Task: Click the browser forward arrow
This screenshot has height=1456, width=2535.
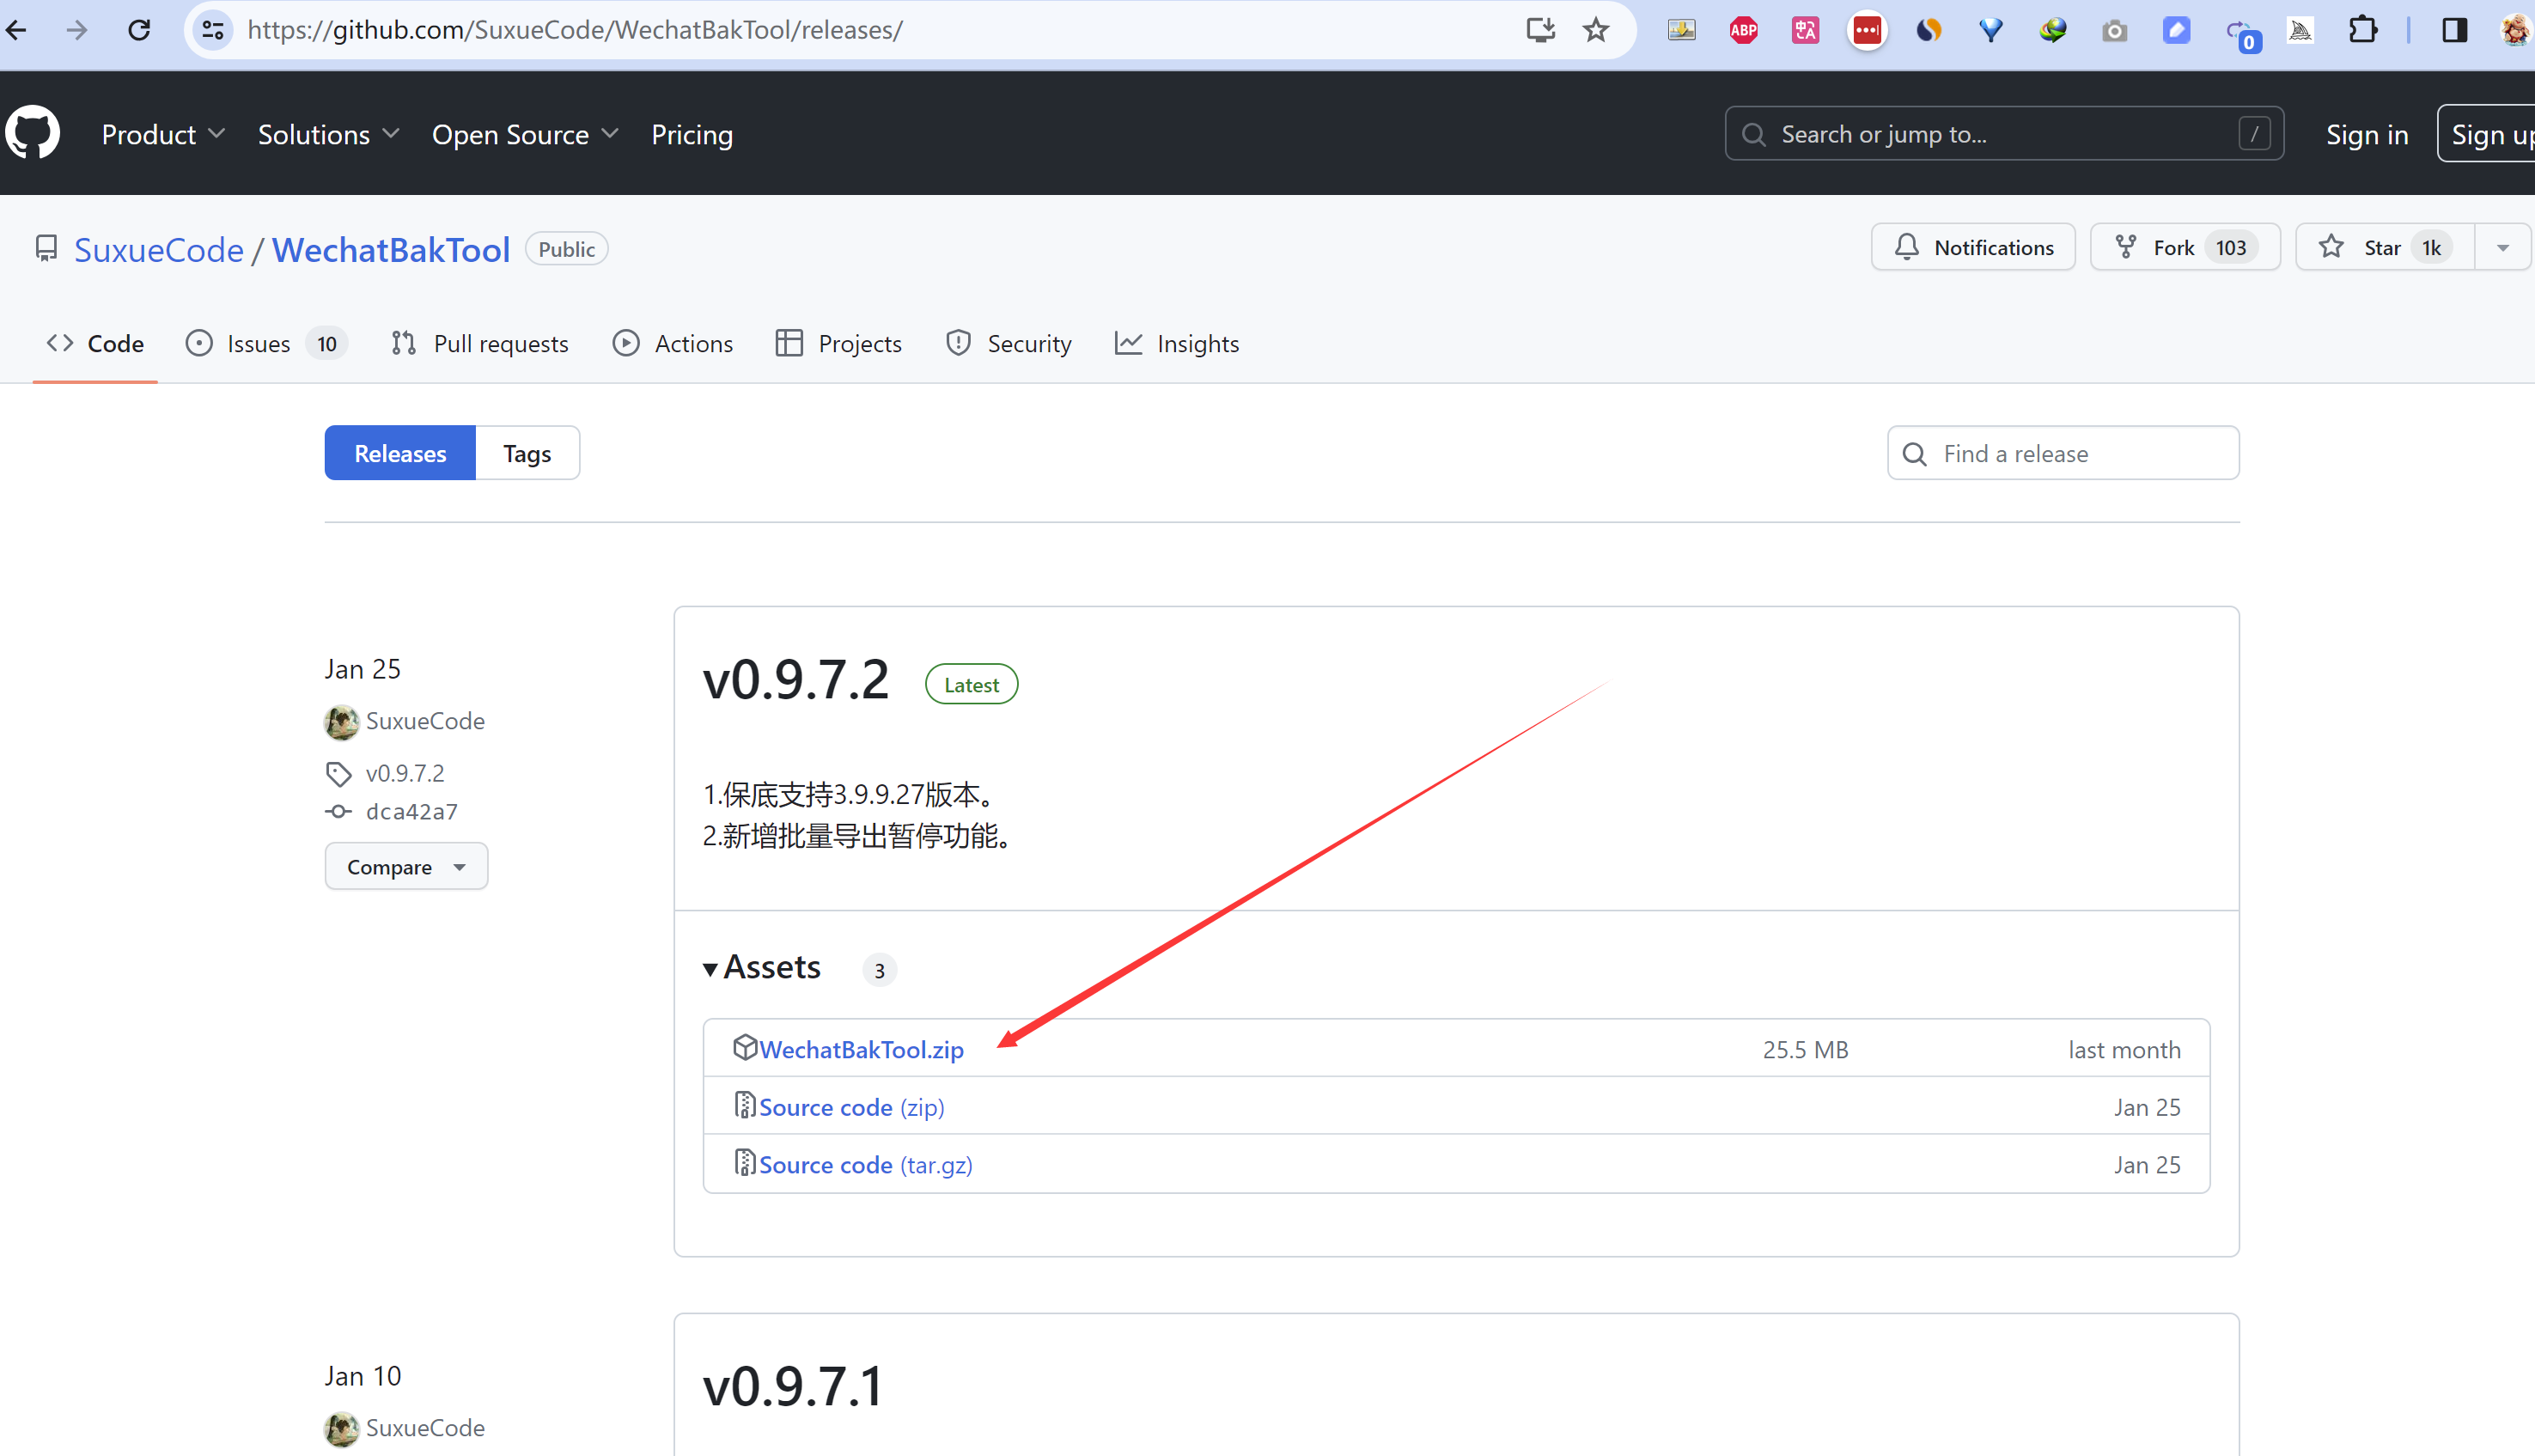Action: click(77, 30)
